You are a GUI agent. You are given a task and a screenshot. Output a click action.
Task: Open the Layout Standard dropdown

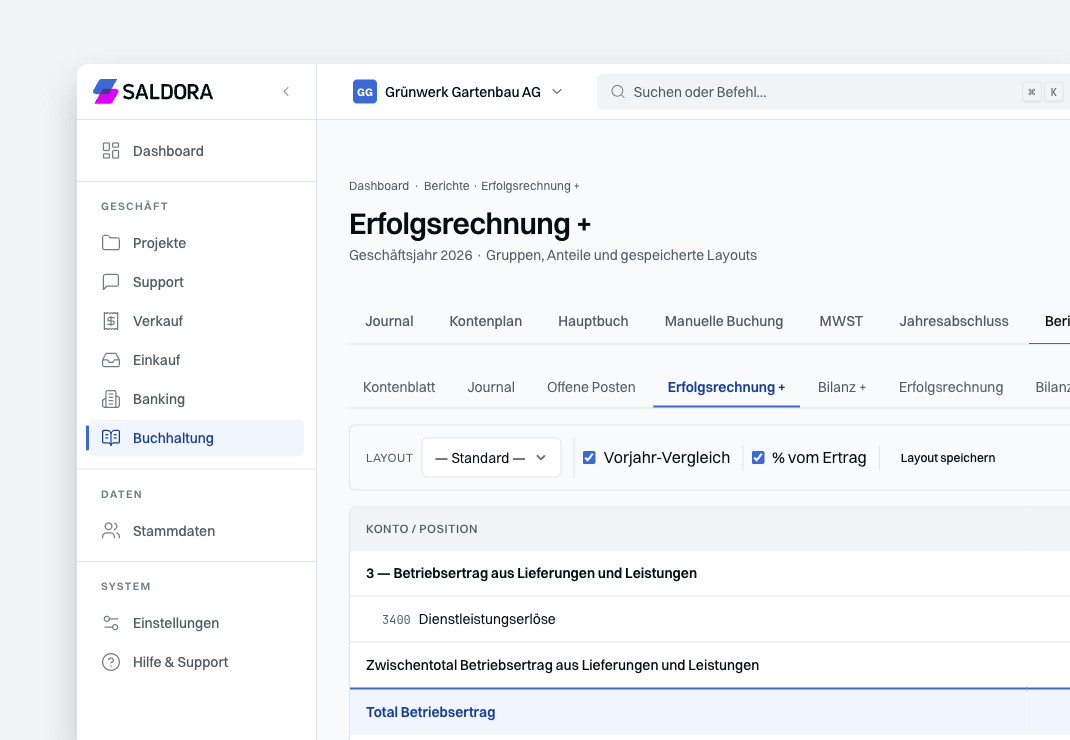tap(491, 457)
